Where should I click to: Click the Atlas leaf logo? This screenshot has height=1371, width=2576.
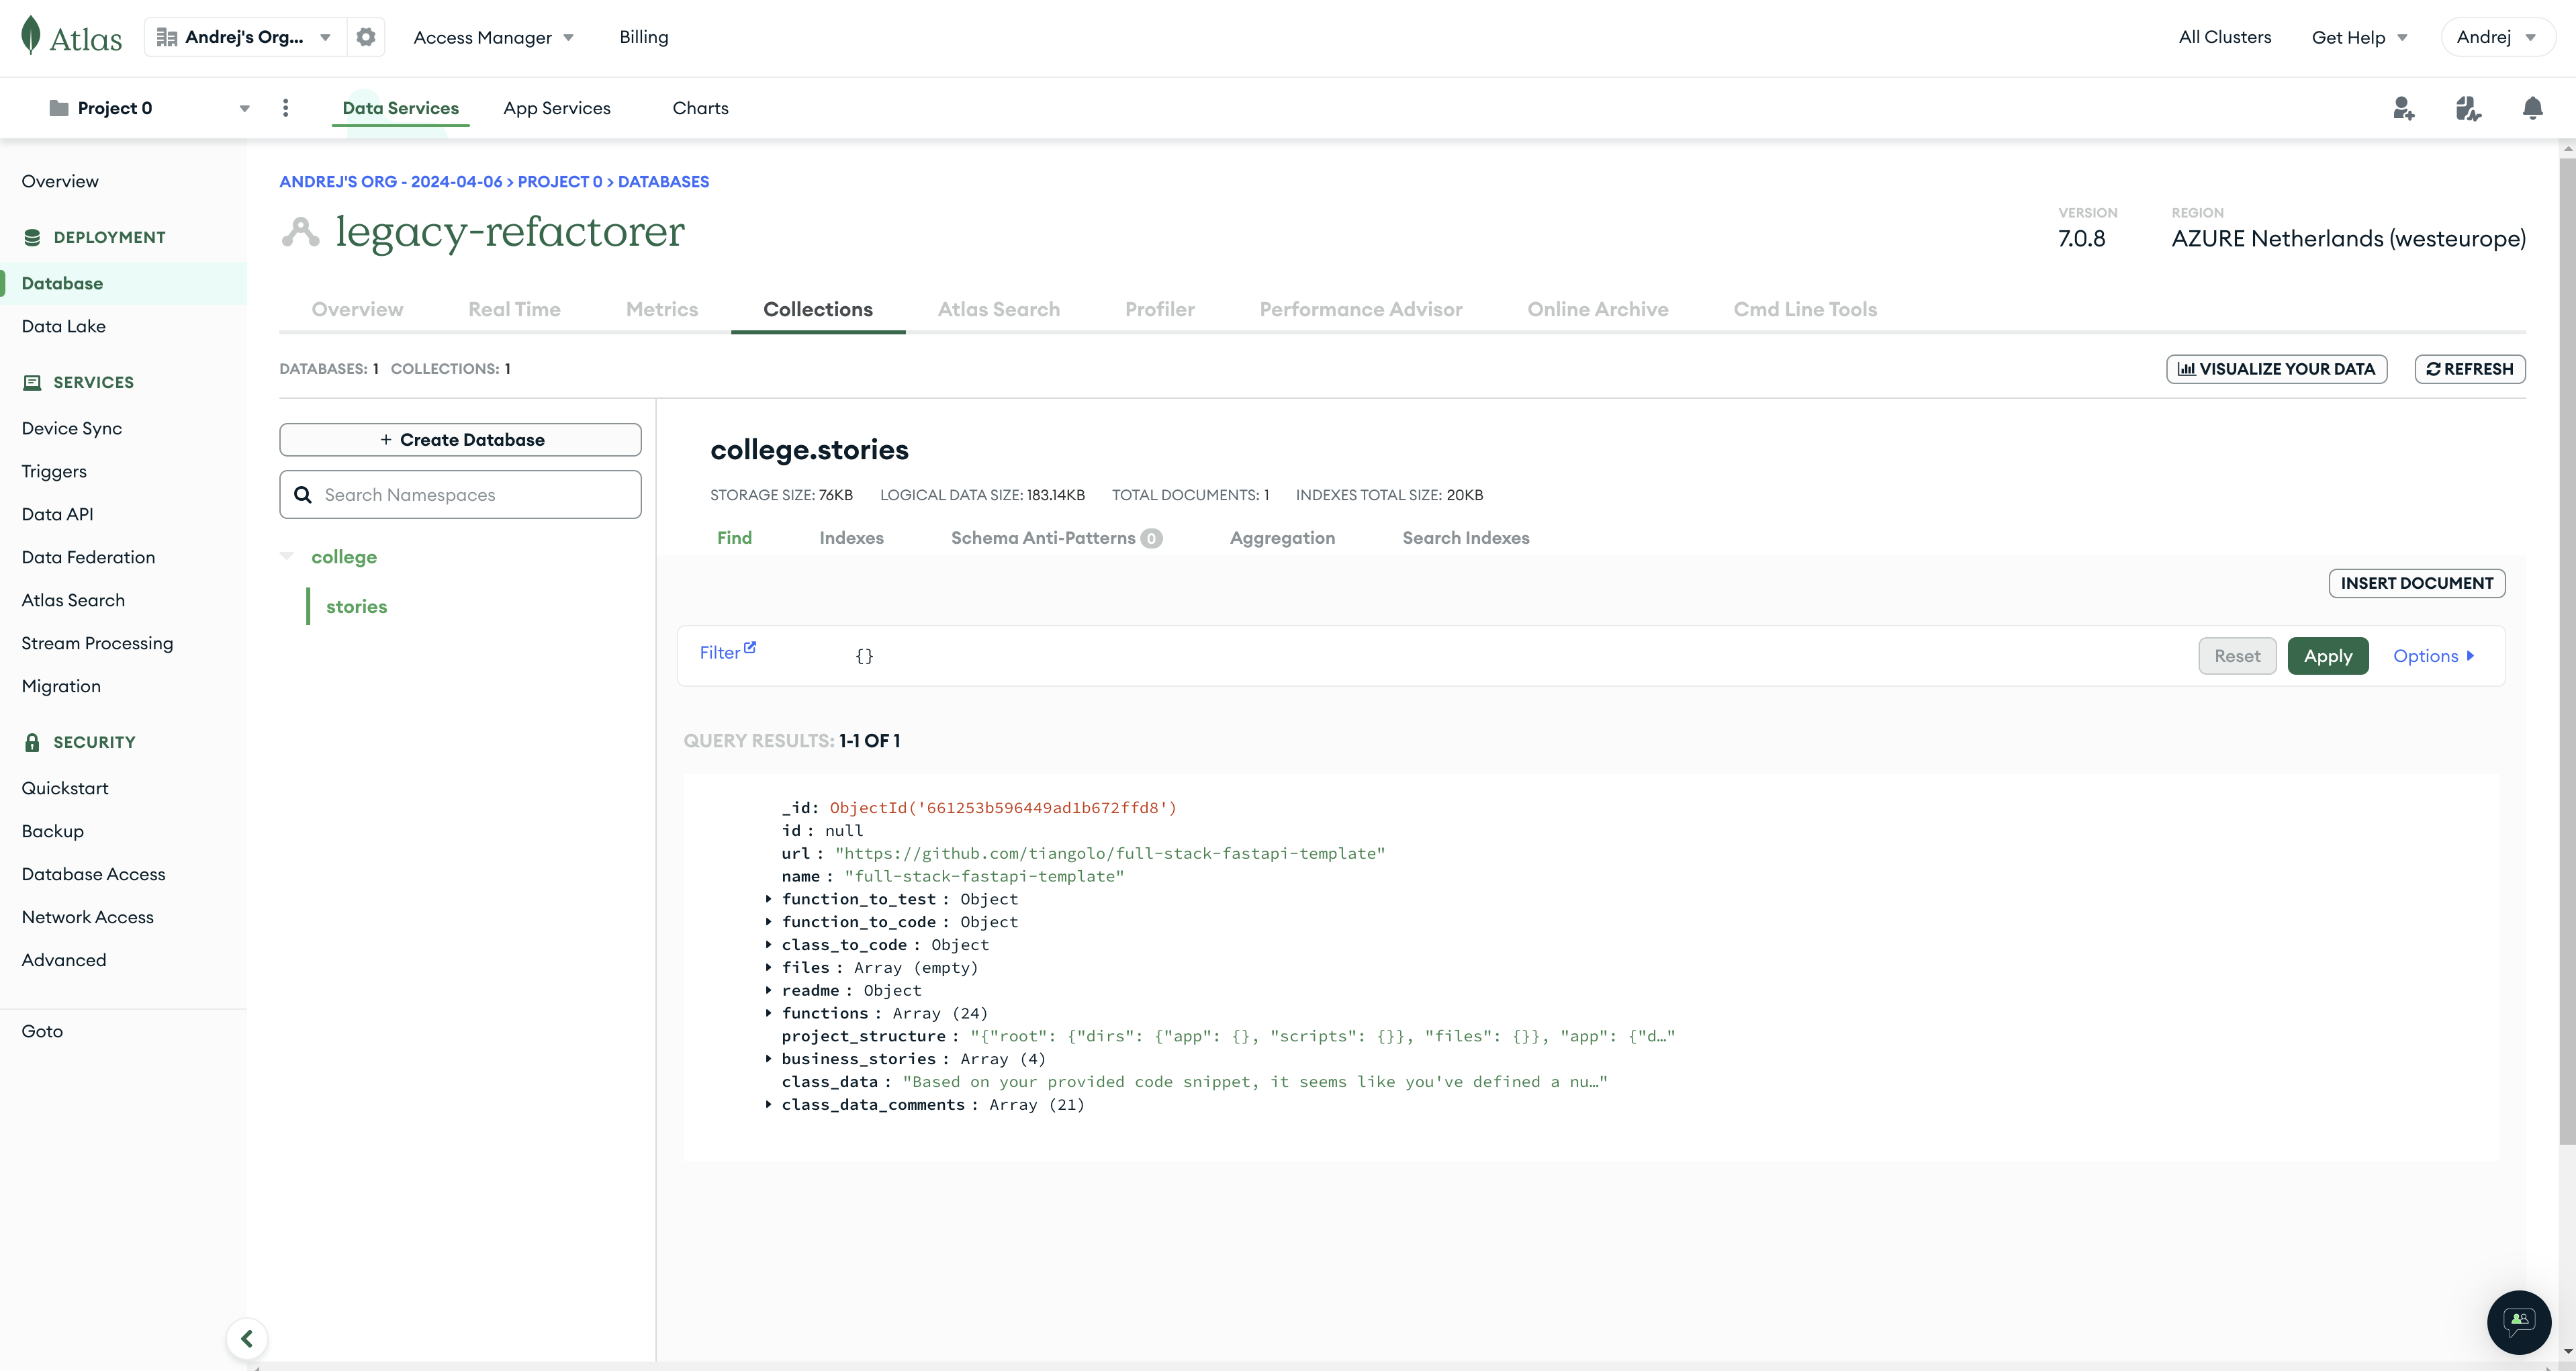[x=31, y=35]
